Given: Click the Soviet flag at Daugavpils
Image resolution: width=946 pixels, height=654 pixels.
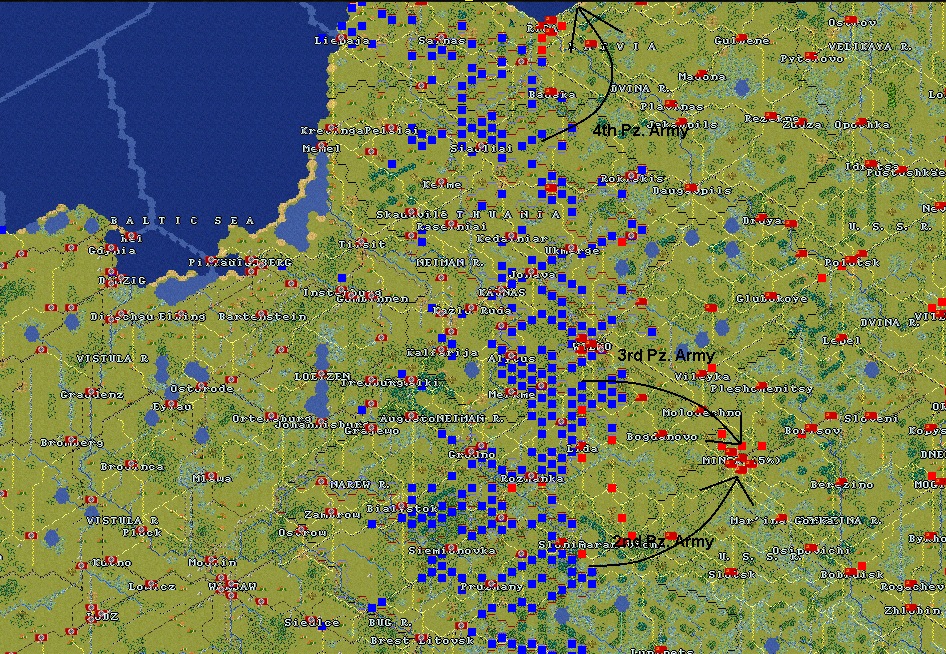Looking at the screenshot, I should 690,188.
